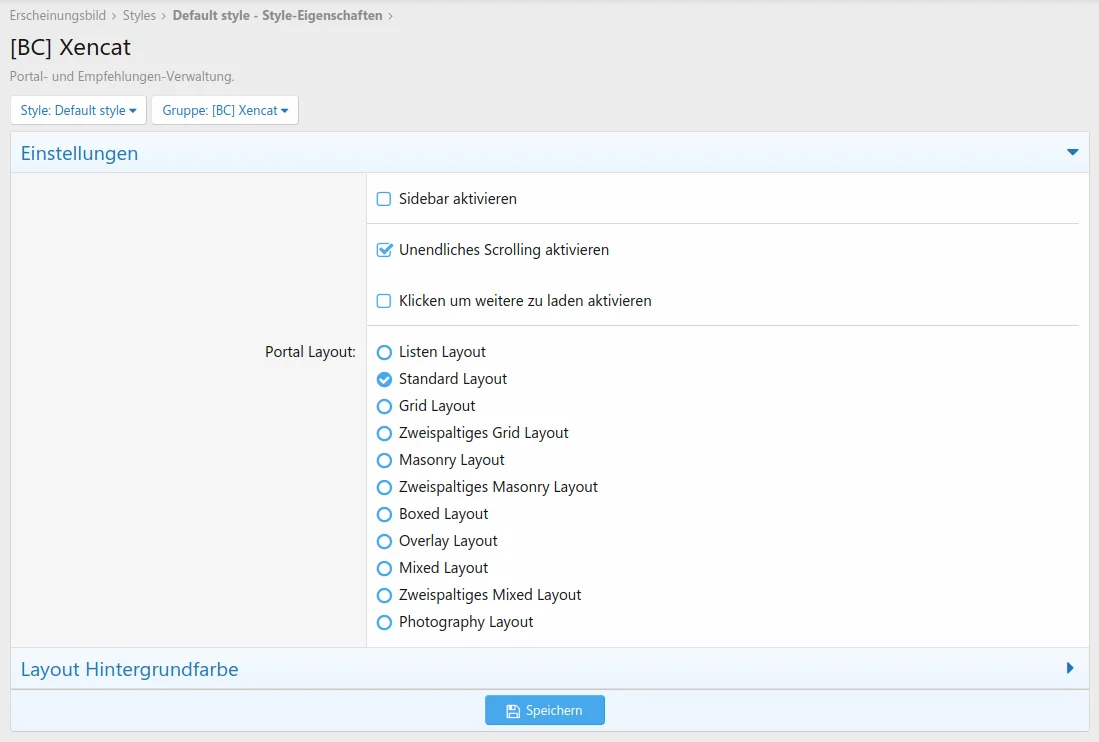Pick the Photography Layout radio button

[x=384, y=622]
